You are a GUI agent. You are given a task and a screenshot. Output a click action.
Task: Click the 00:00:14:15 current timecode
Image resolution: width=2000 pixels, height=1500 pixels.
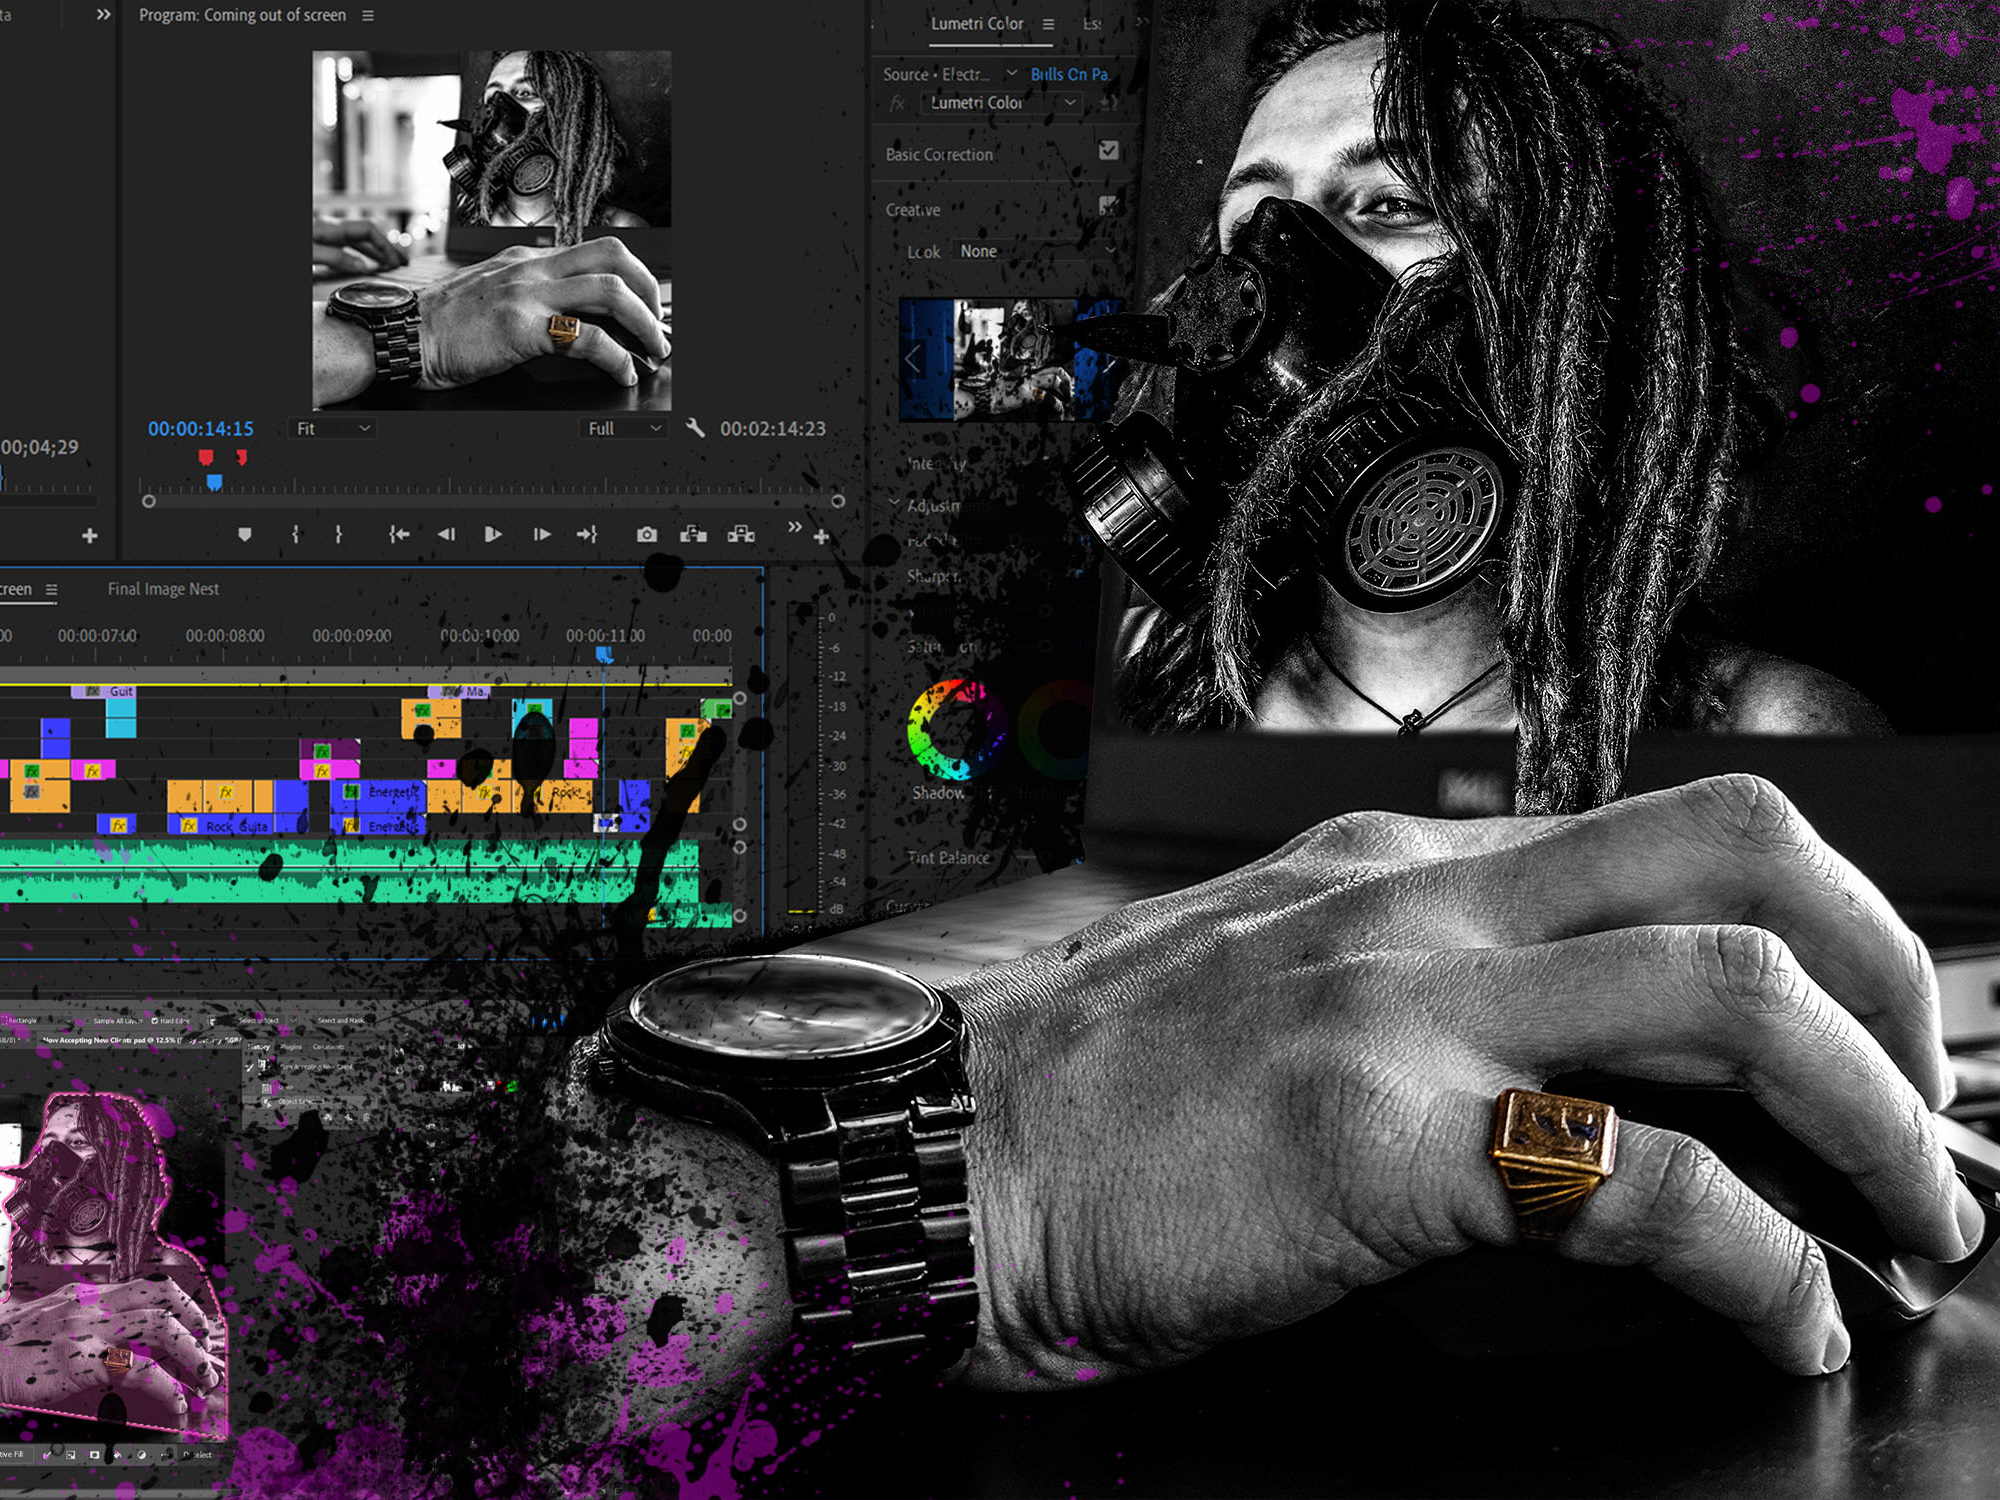click(x=201, y=428)
